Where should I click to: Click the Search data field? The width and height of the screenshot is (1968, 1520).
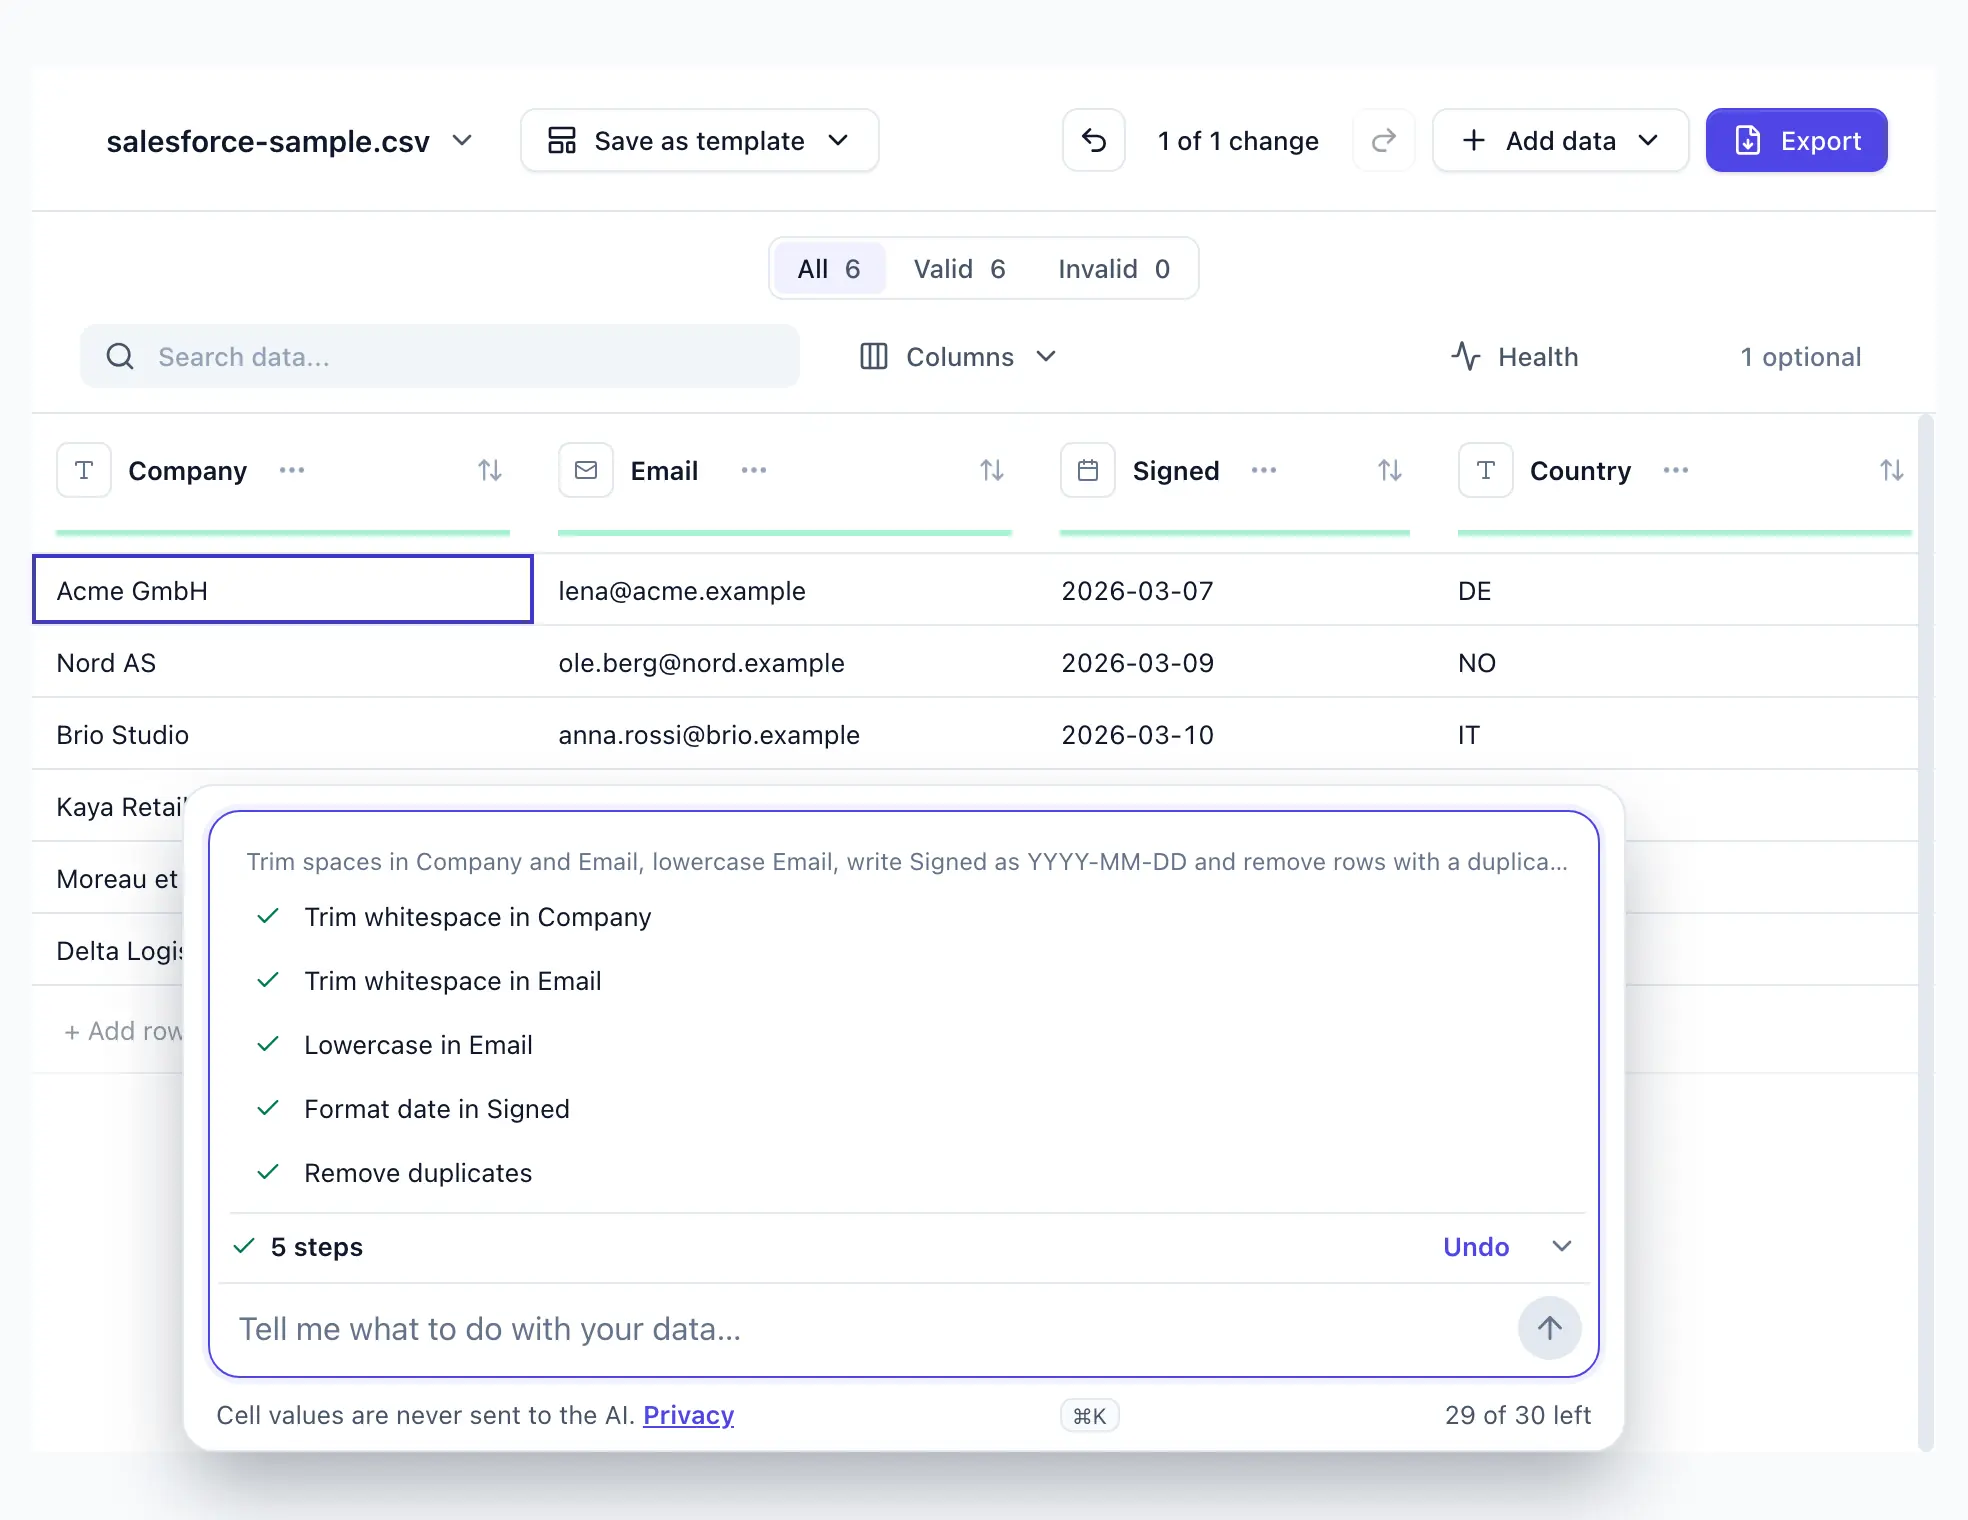pyautogui.click(x=440, y=357)
